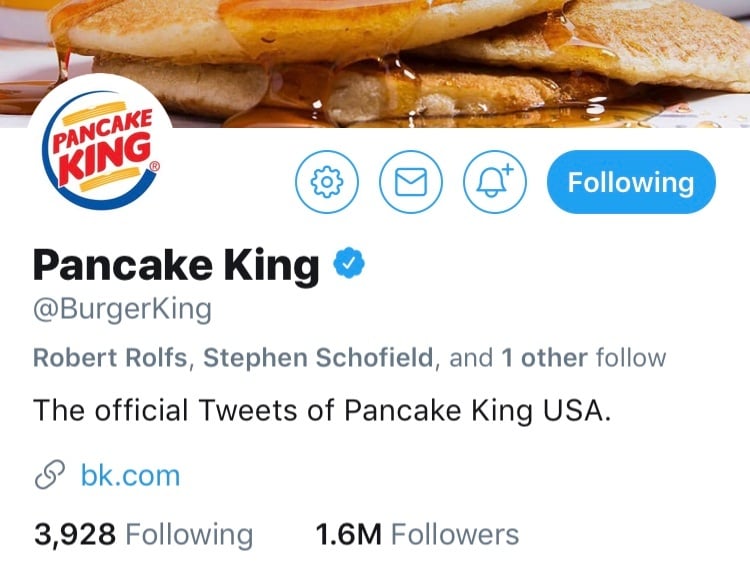Open Stephen Schofield's profile

point(318,358)
